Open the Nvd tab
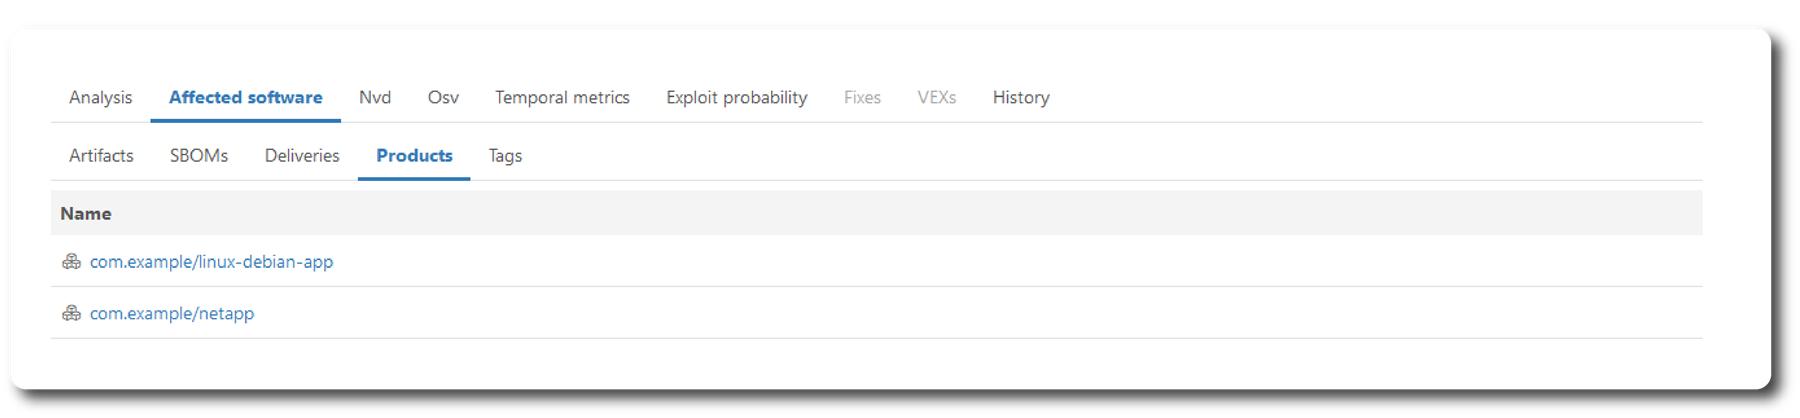Screen dimensions: 1800x418 (x=375, y=98)
